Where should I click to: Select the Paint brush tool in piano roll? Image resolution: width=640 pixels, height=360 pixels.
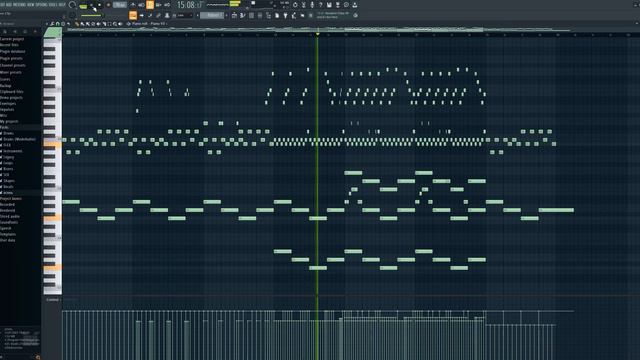[x=82, y=24]
